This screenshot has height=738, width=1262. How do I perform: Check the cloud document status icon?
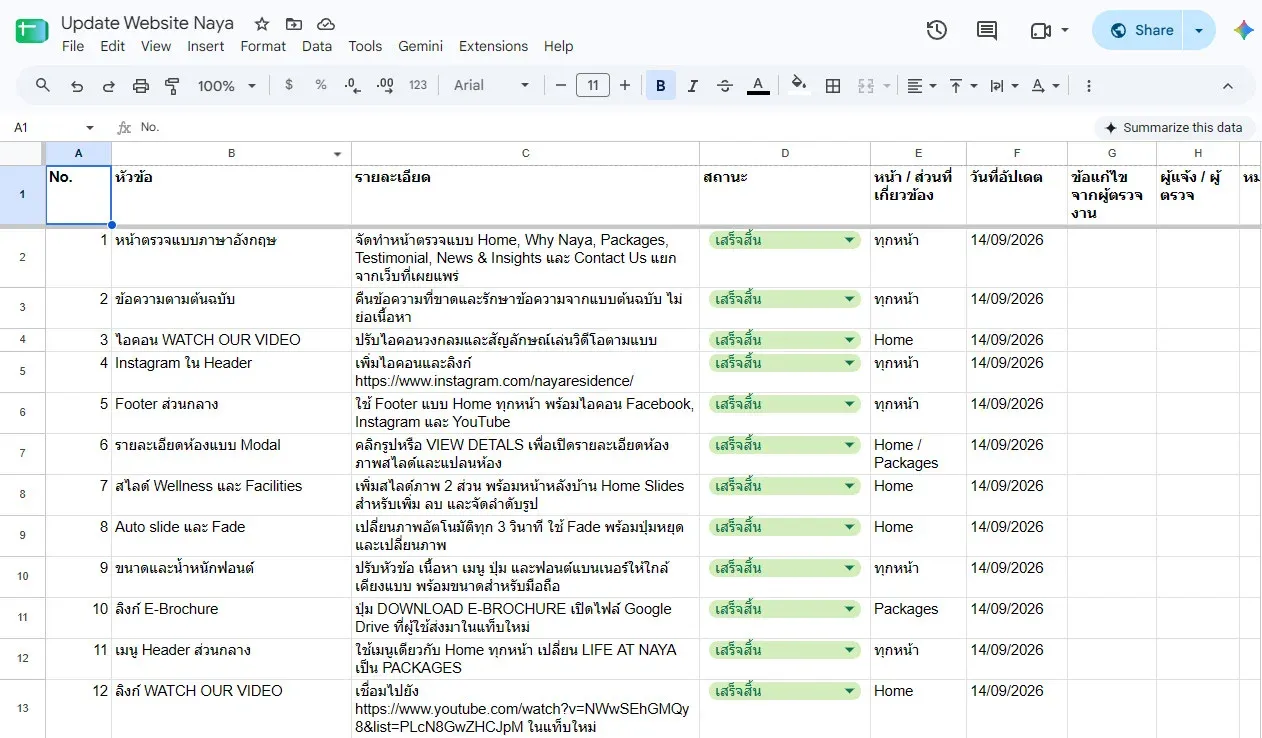pyautogui.click(x=326, y=24)
